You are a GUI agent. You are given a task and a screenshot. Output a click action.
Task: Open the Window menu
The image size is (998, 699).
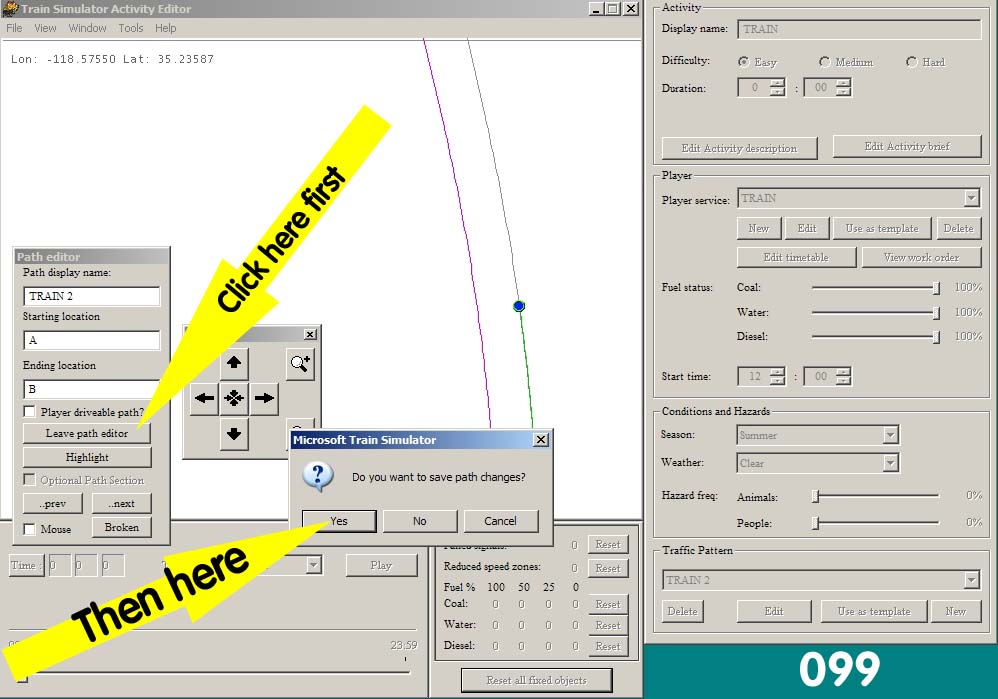click(87, 28)
